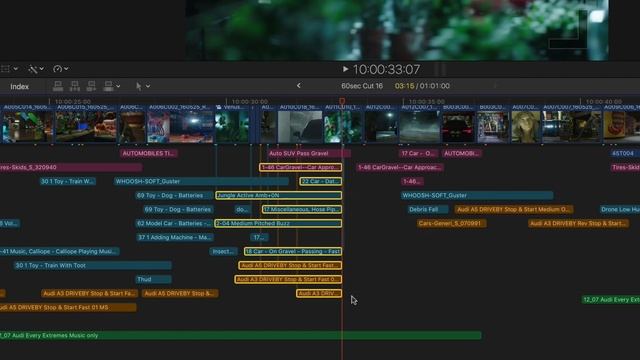
Task: Select Audi A3 DRIVEBY Stop & Start Fast O... clip
Action: [288, 279]
